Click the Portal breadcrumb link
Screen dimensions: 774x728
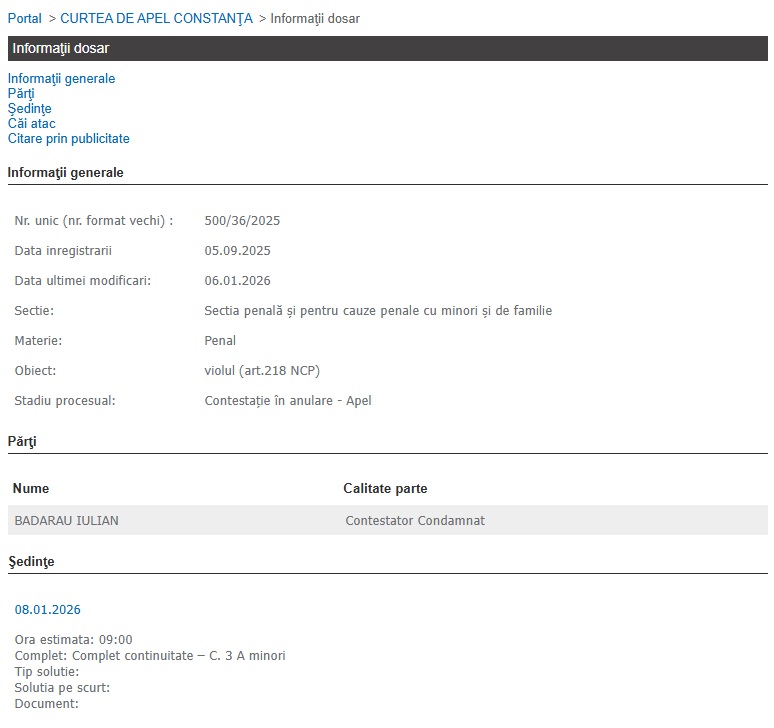click(25, 19)
